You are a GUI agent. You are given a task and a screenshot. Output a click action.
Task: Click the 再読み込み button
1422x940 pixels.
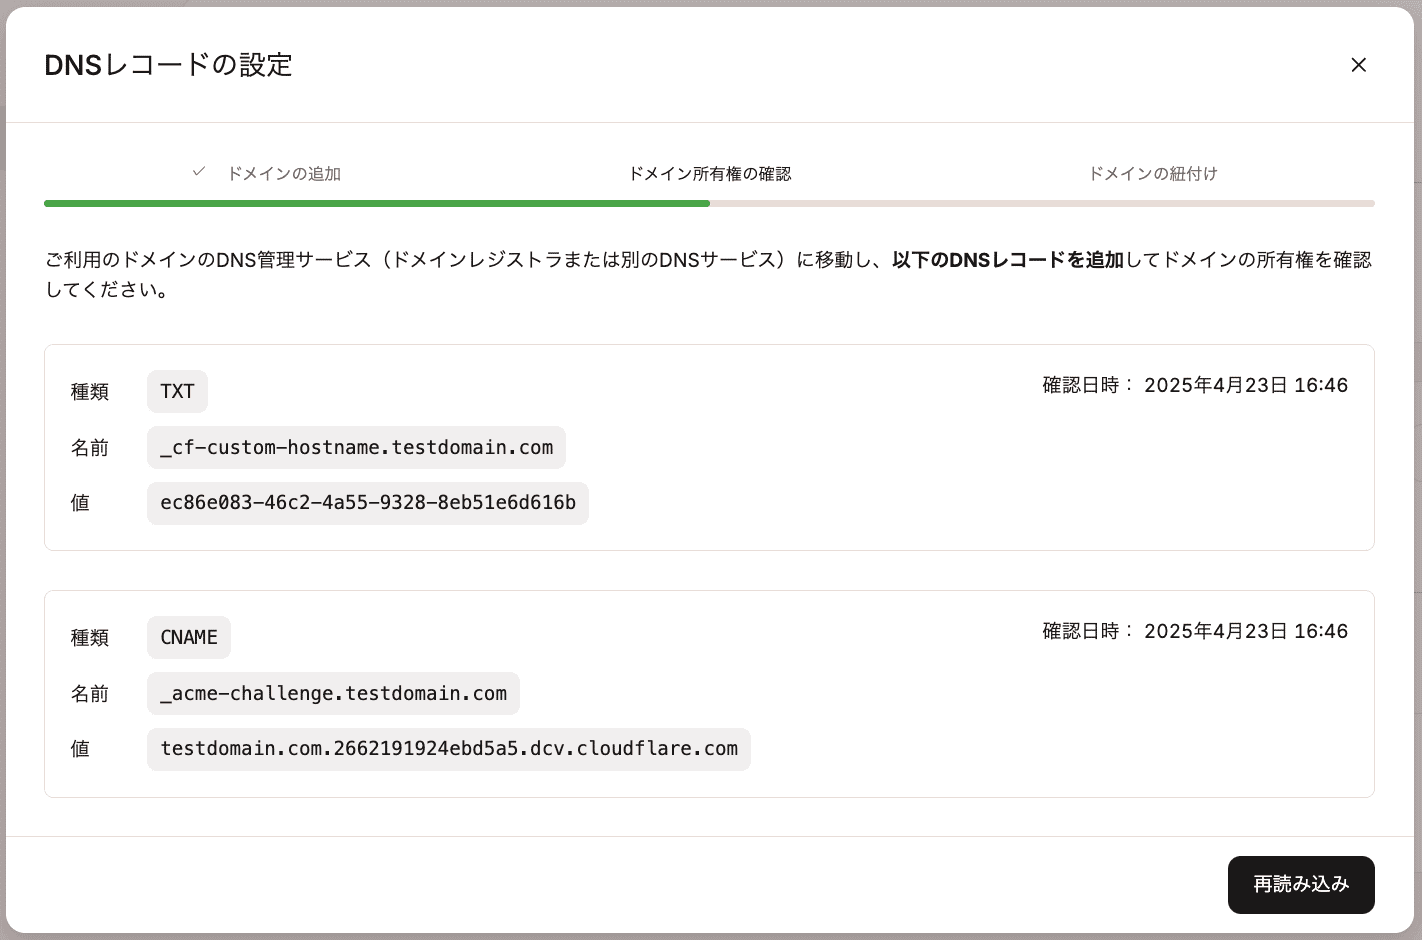pos(1301,885)
